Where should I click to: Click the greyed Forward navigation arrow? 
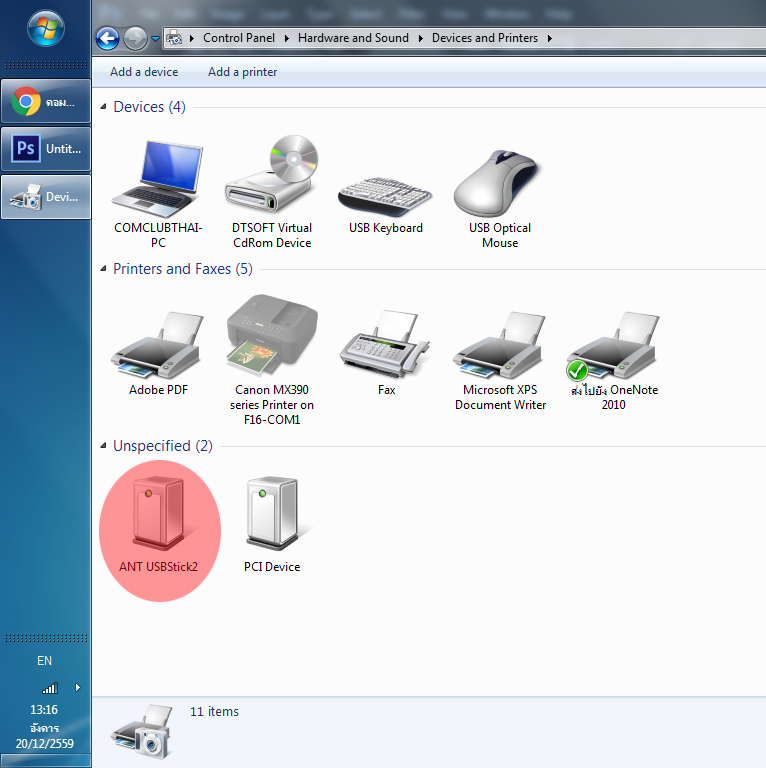click(135, 38)
